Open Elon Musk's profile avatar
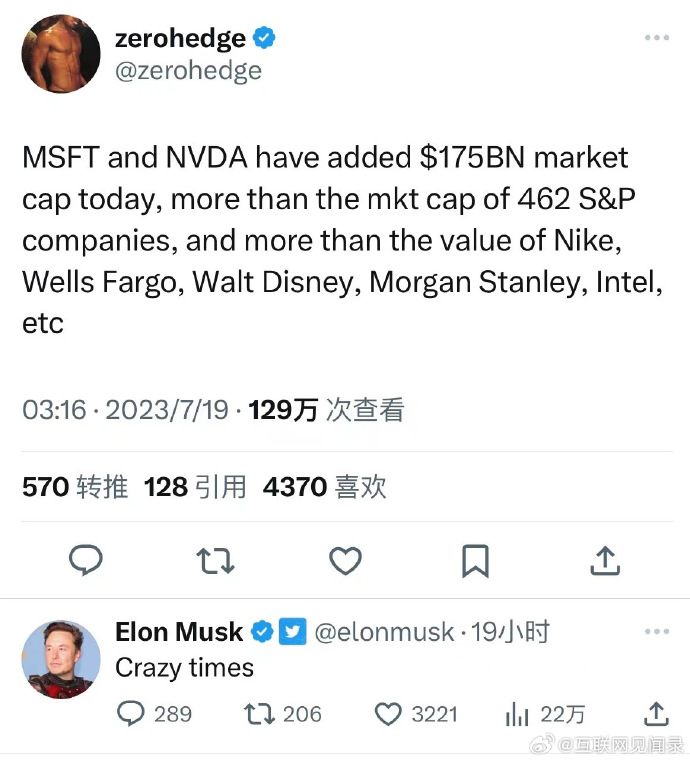 pyautogui.click(x=61, y=659)
